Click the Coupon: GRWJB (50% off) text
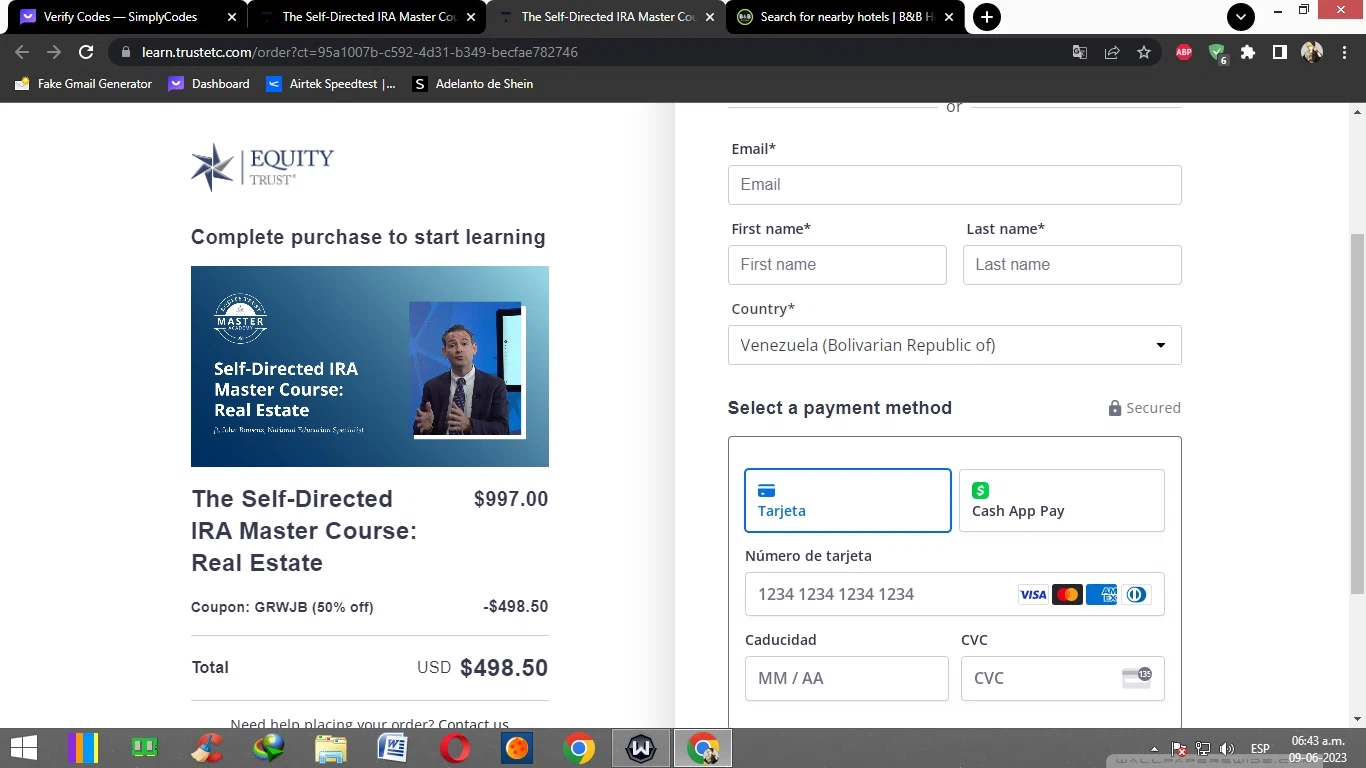 click(282, 607)
